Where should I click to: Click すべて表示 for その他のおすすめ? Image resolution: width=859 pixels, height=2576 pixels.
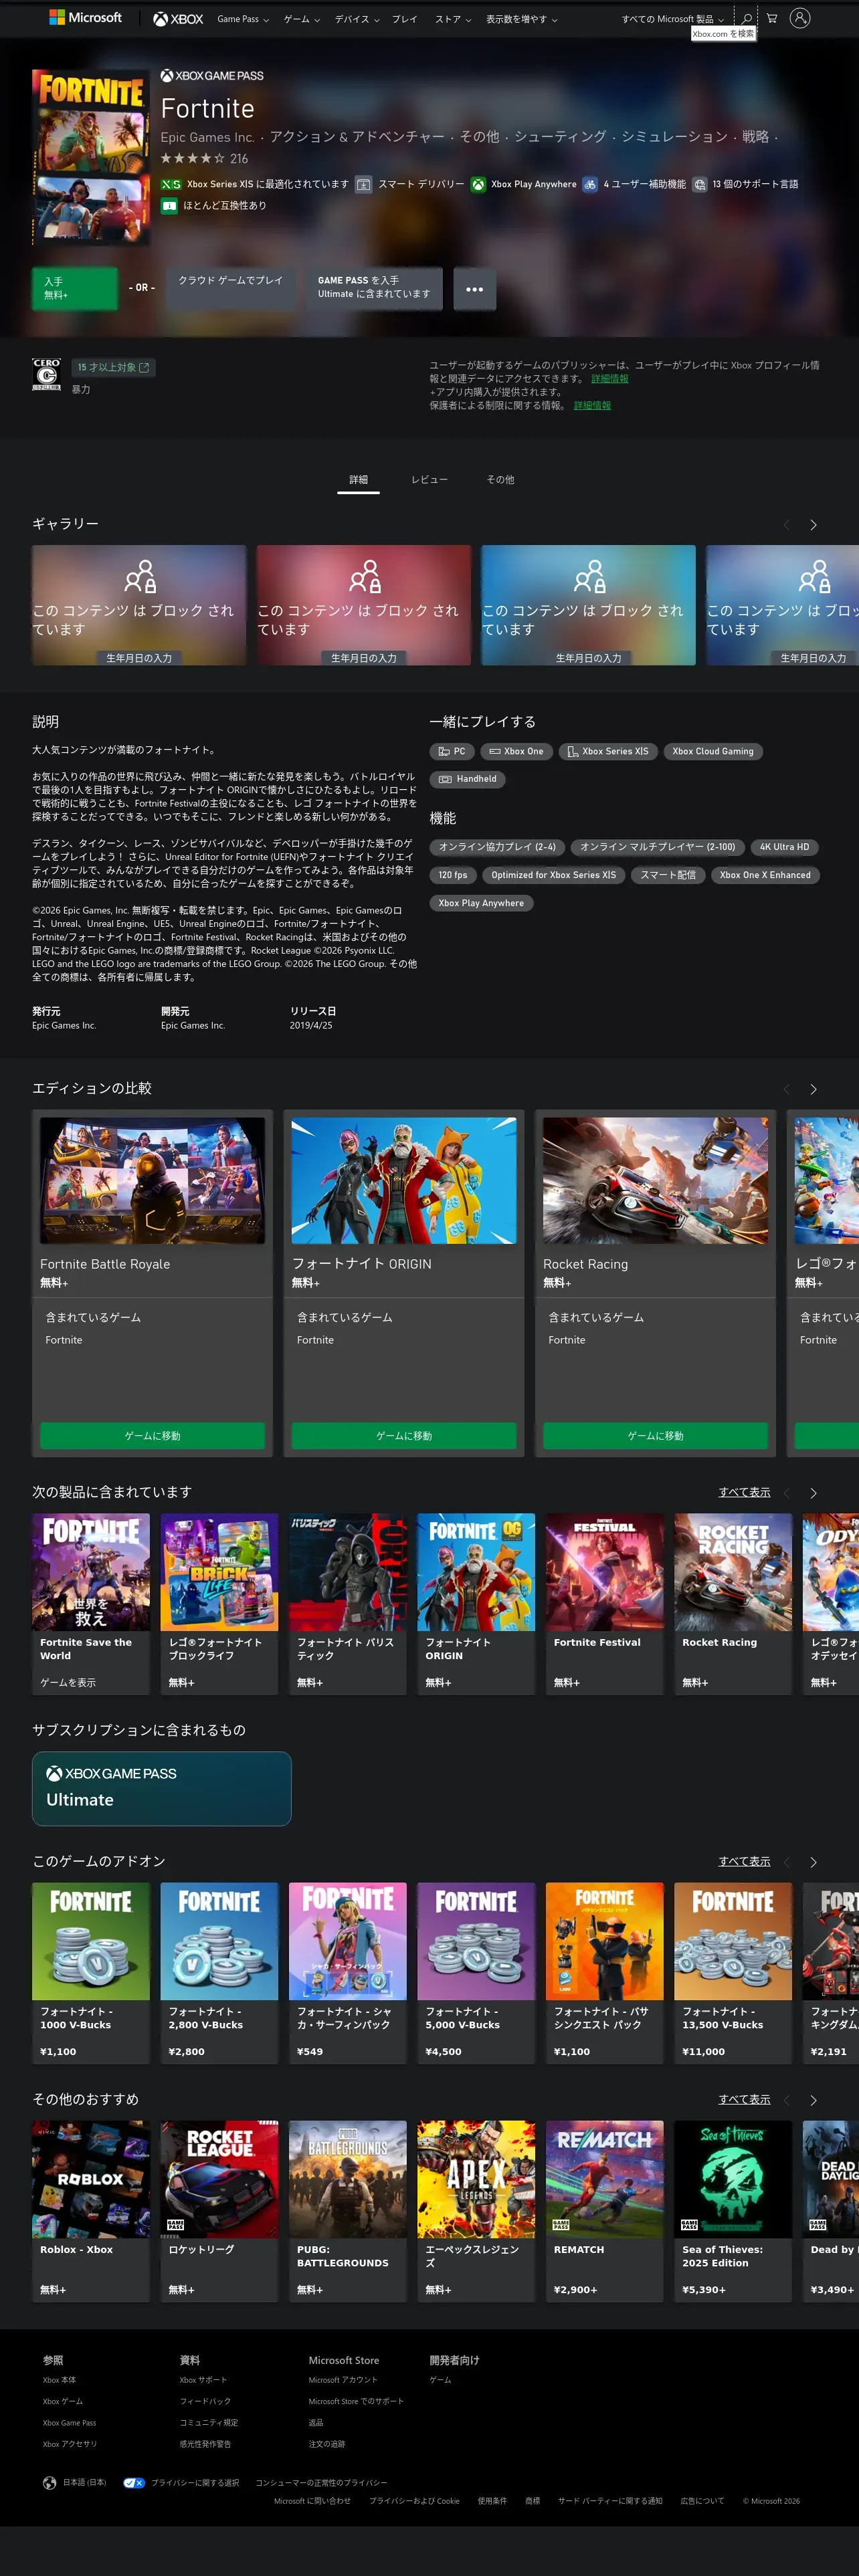pos(744,2100)
